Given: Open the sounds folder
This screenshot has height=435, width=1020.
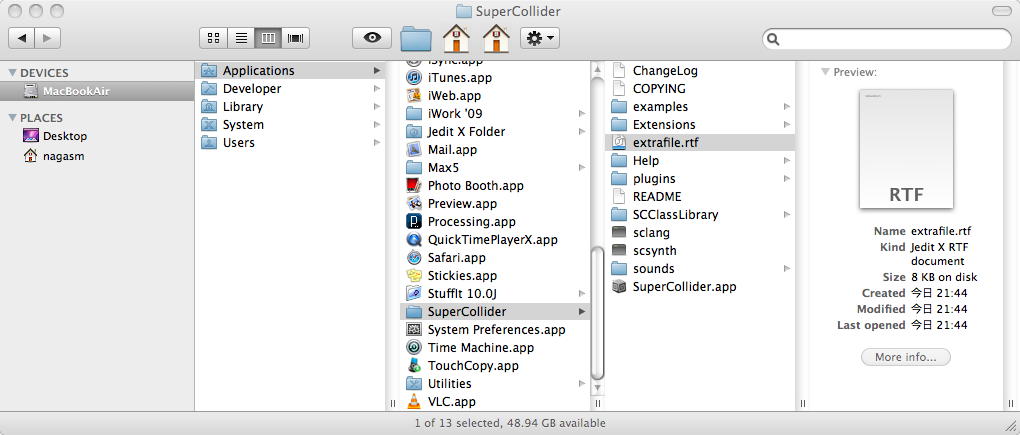Looking at the screenshot, I should pos(700,269).
